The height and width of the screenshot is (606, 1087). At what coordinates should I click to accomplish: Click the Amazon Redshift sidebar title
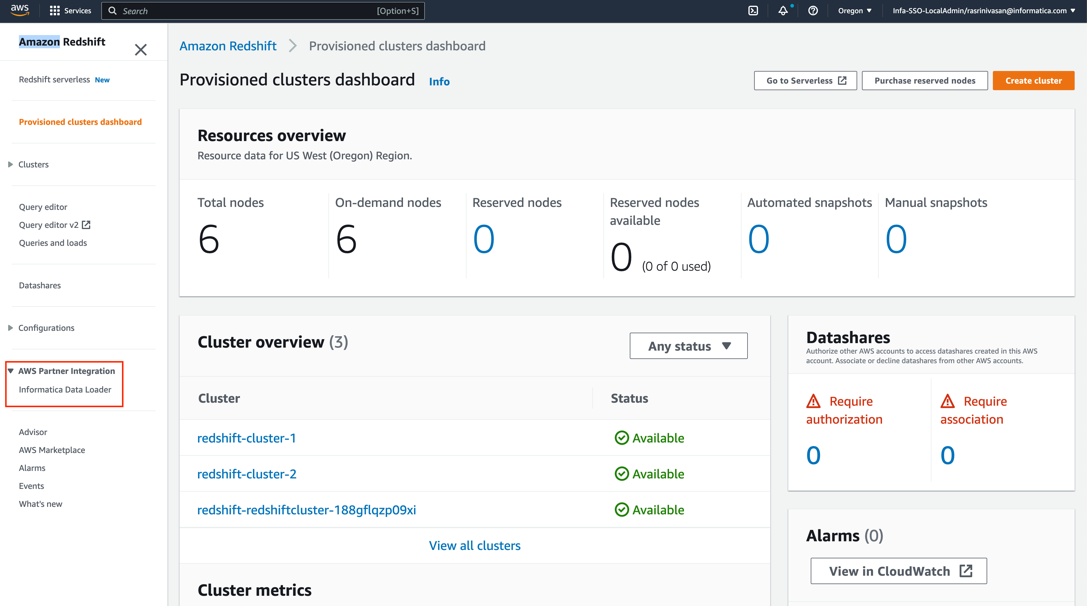pyautogui.click(x=62, y=42)
